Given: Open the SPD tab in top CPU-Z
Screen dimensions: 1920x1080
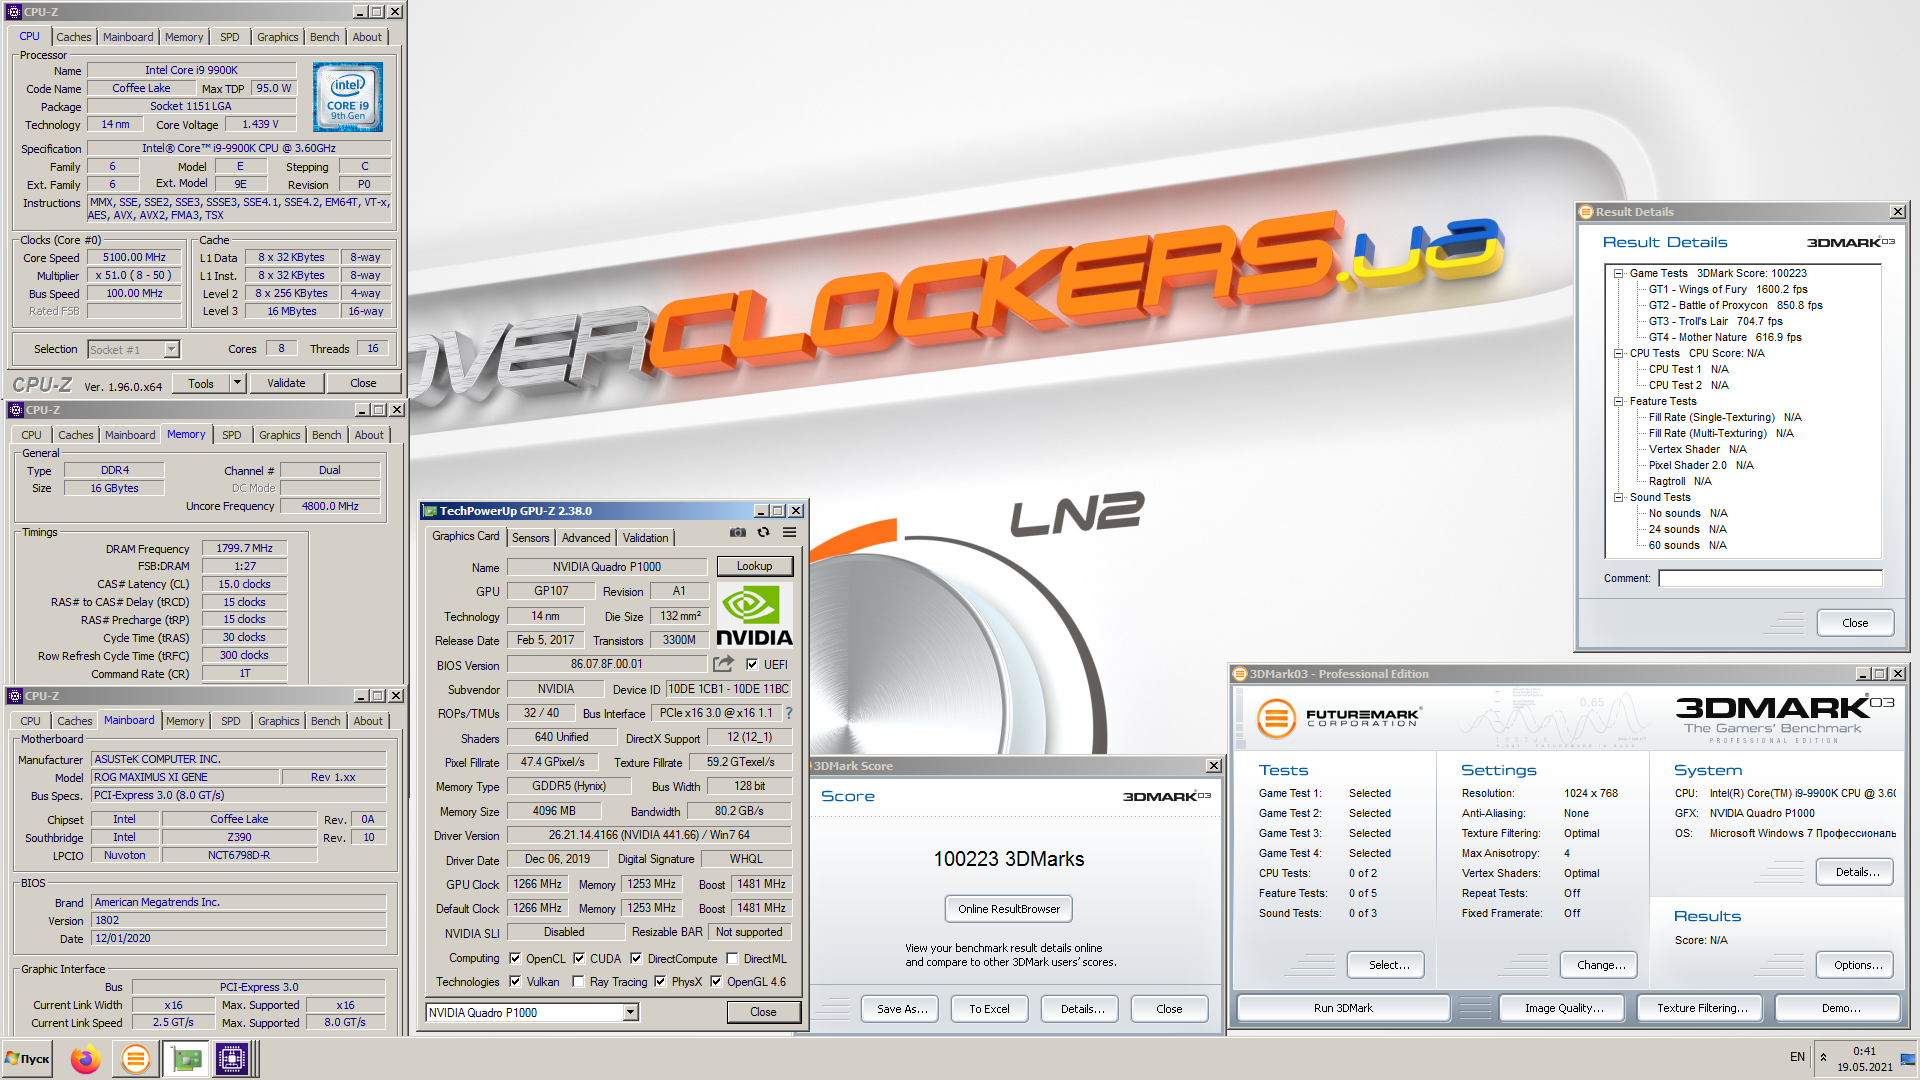Looking at the screenshot, I should (229, 37).
